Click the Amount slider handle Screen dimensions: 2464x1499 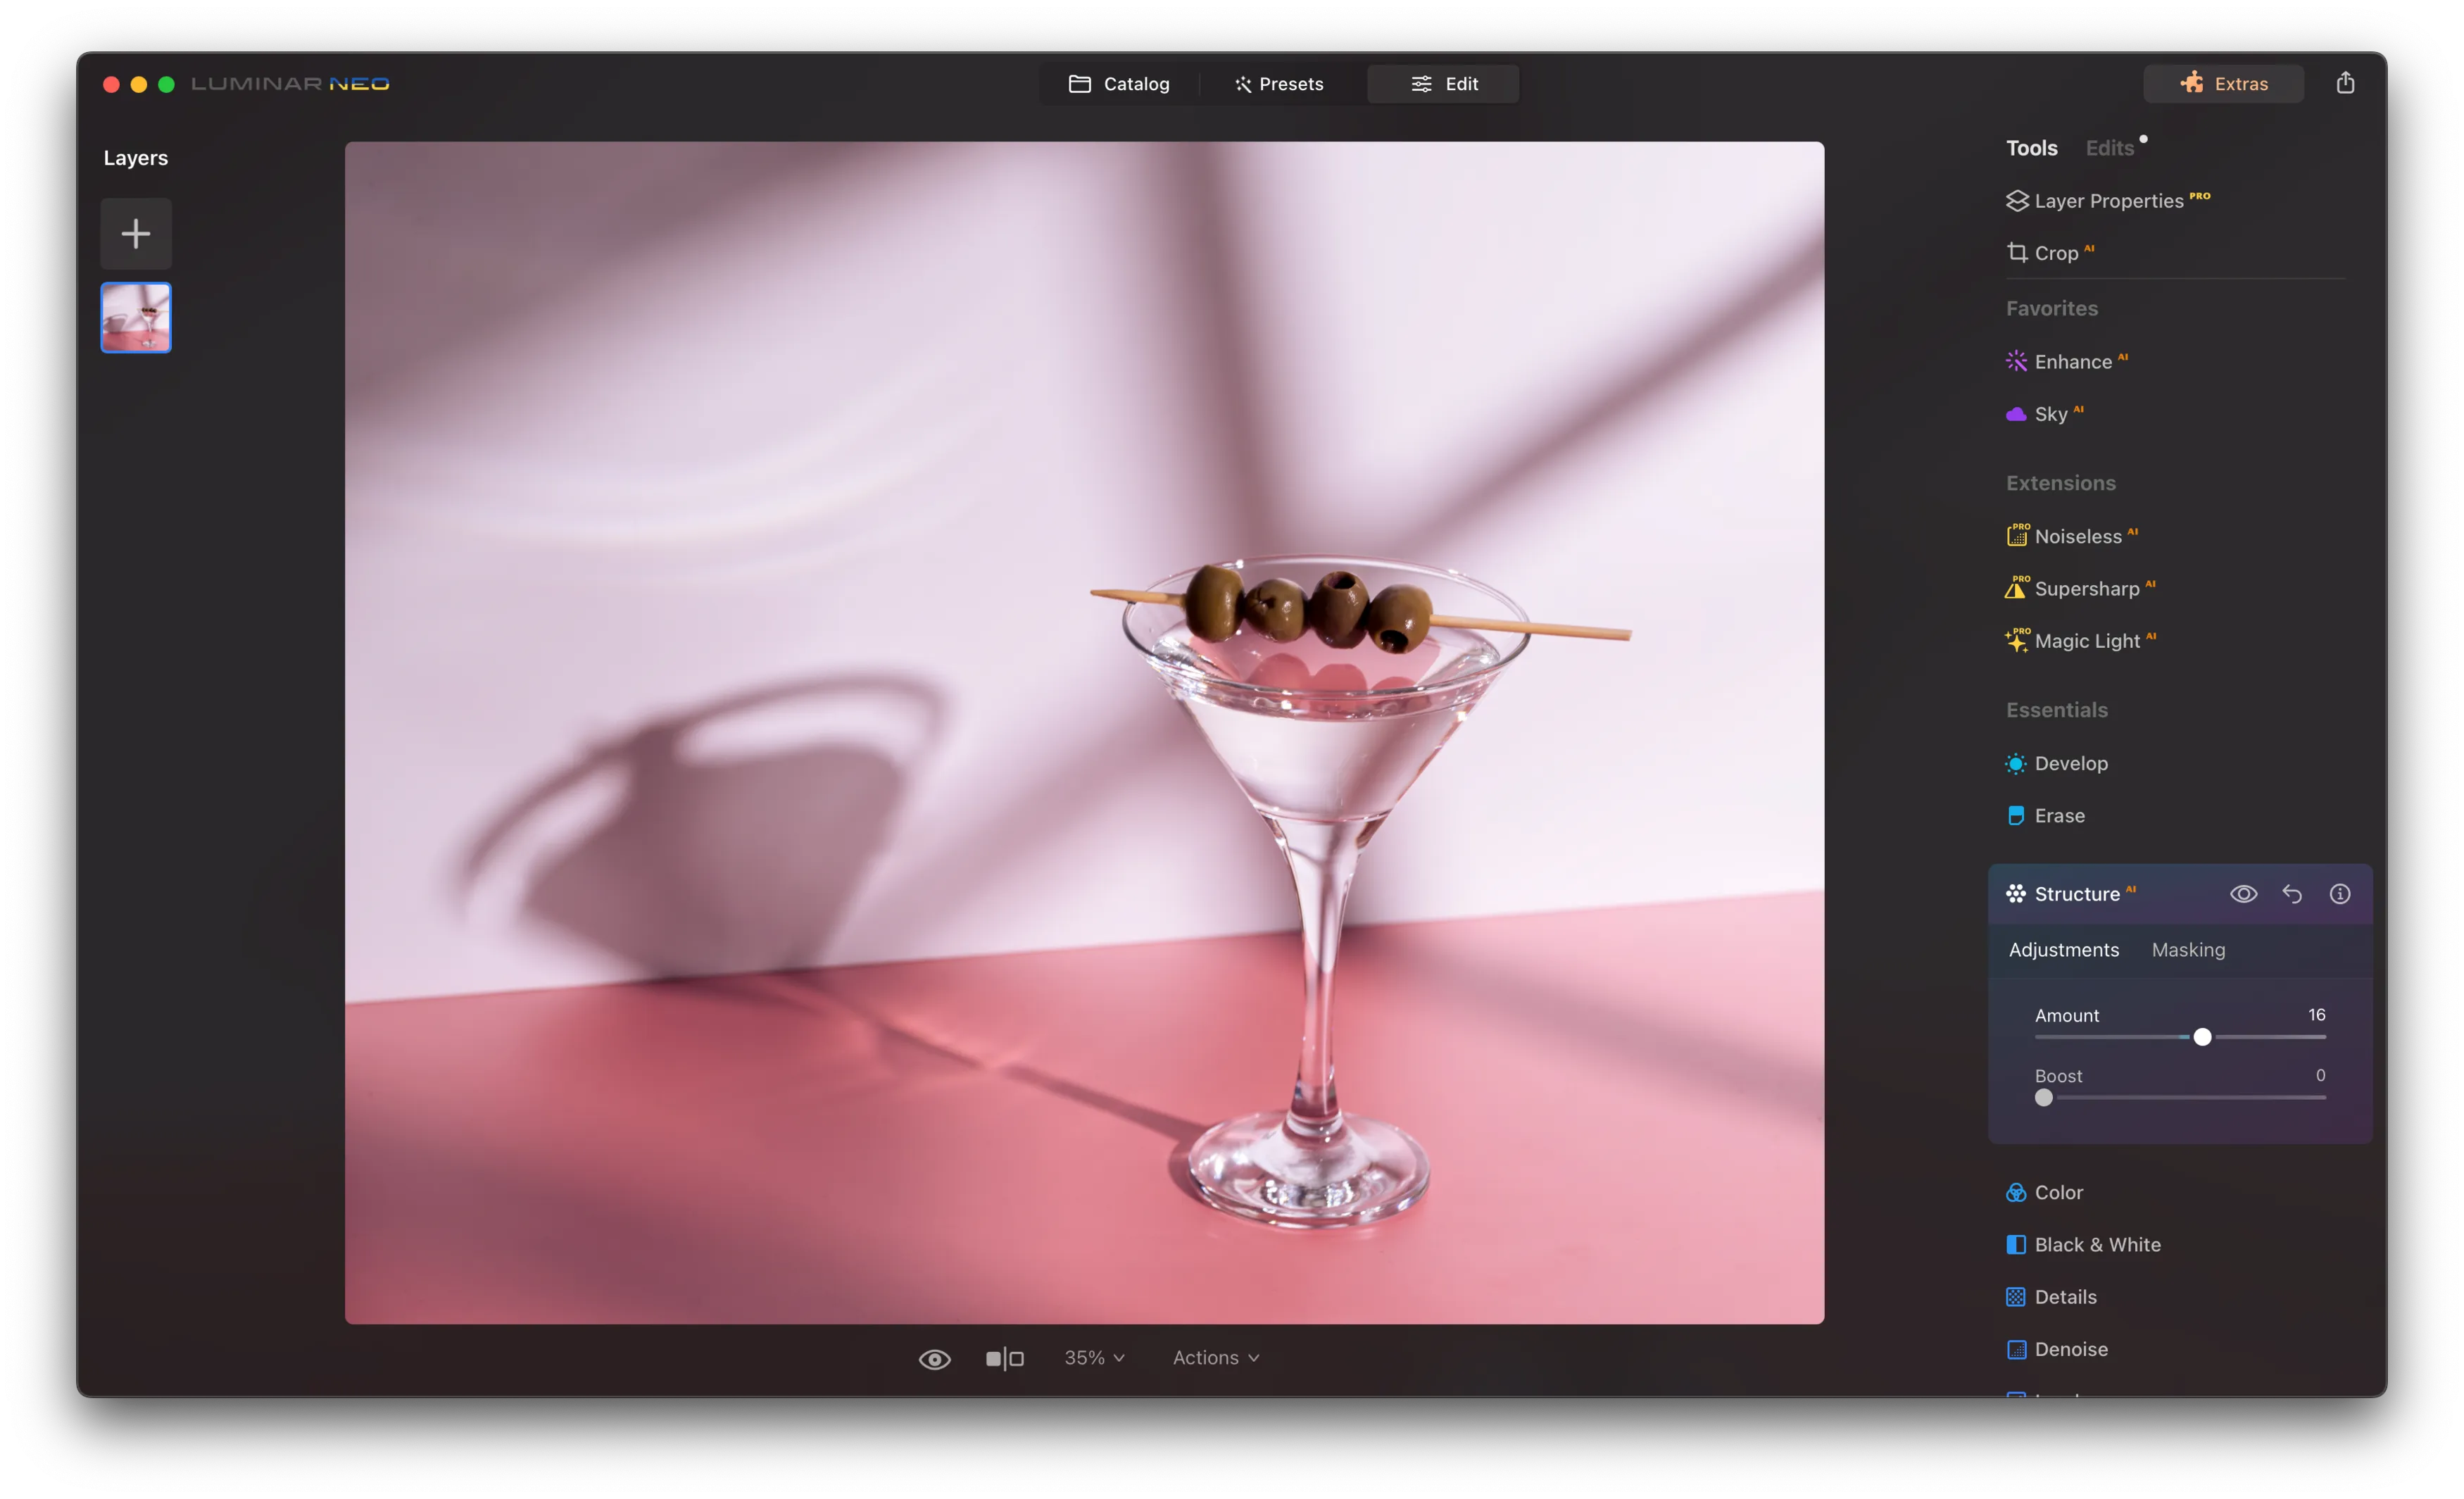[x=2202, y=1037]
